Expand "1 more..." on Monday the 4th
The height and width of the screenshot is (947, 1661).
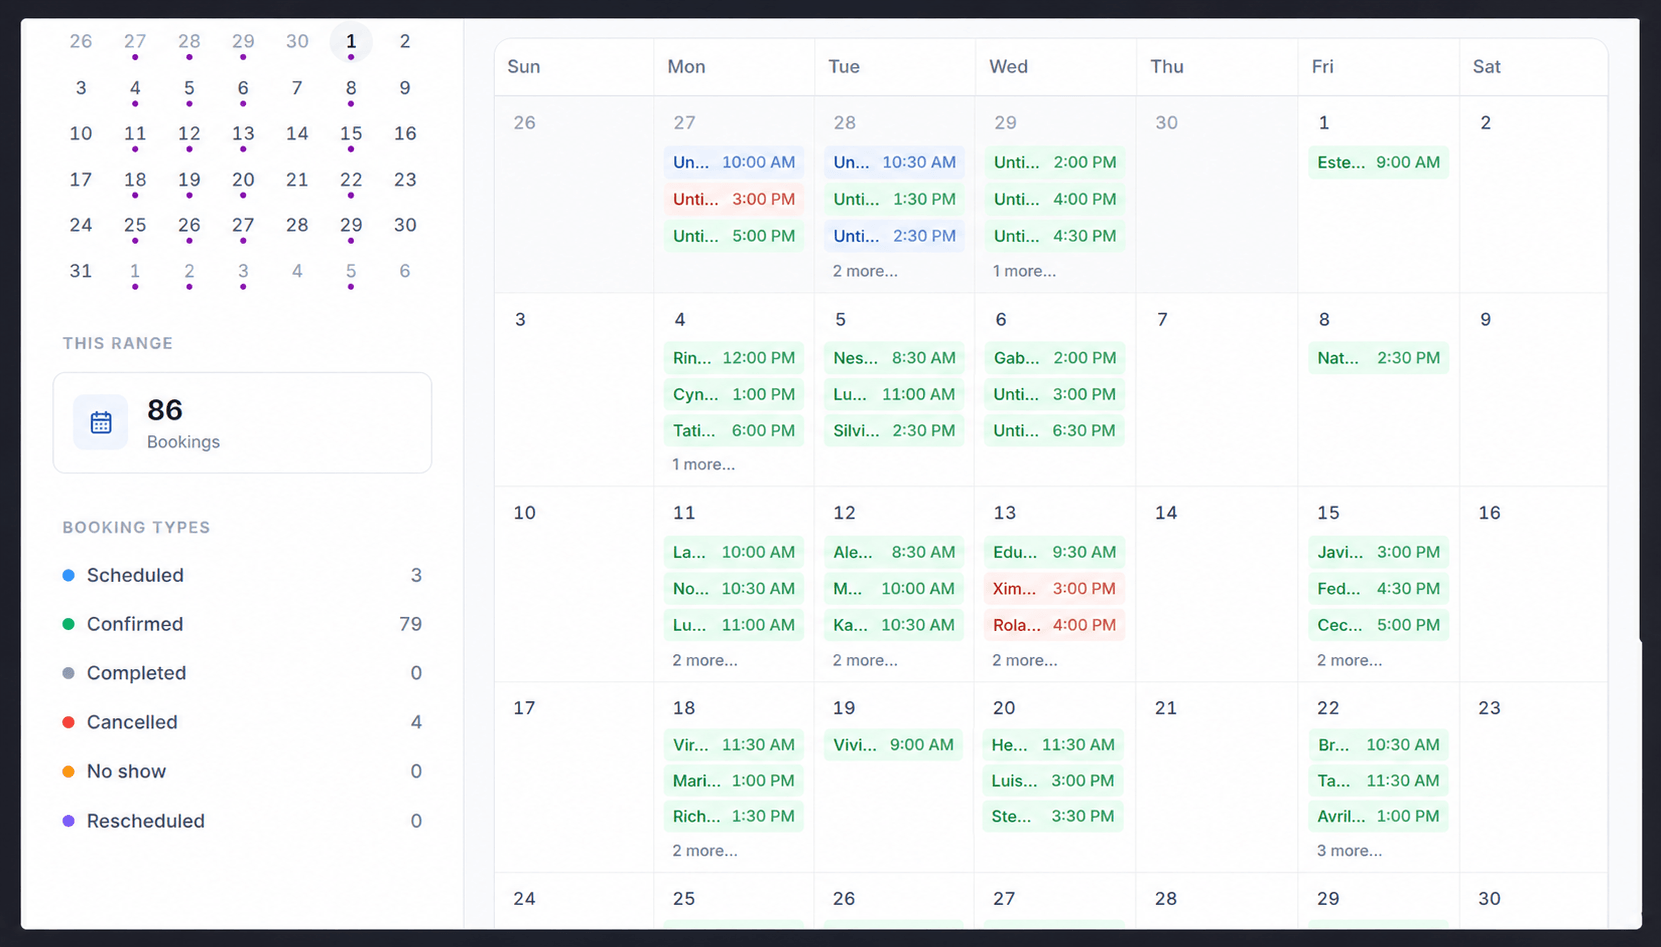tap(703, 464)
